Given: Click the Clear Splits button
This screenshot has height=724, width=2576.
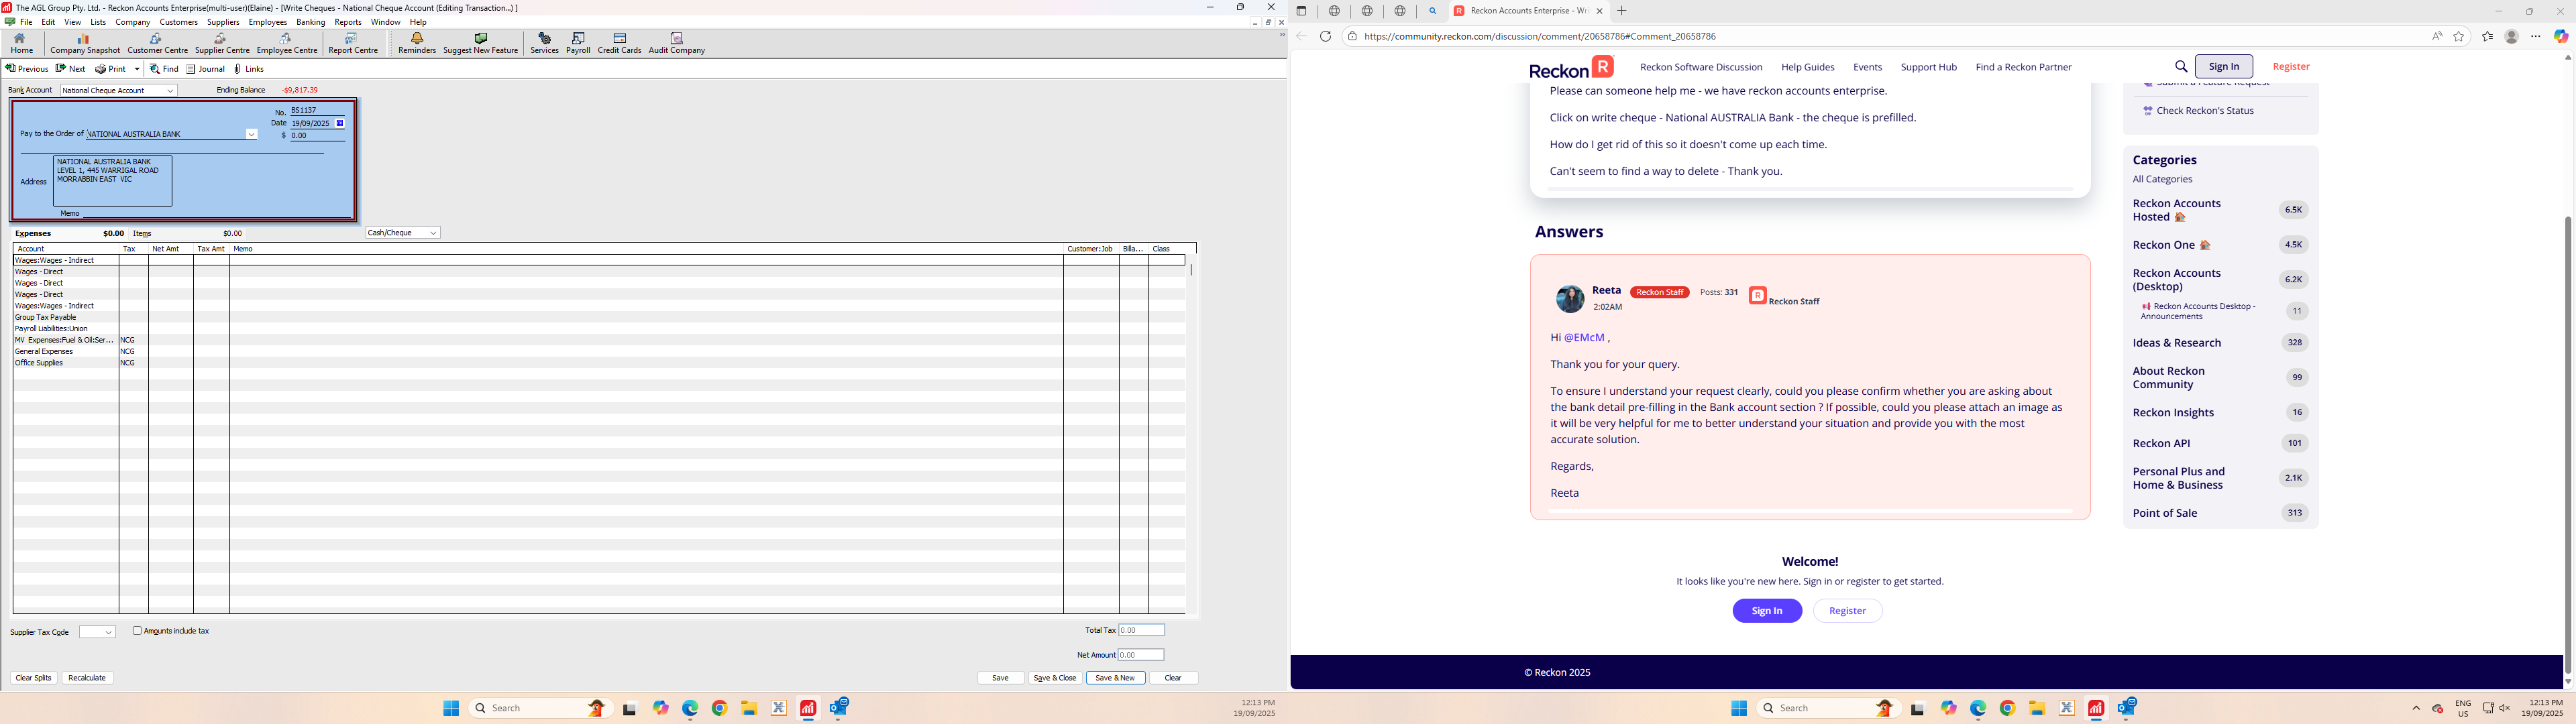Looking at the screenshot, I should 33,678.
